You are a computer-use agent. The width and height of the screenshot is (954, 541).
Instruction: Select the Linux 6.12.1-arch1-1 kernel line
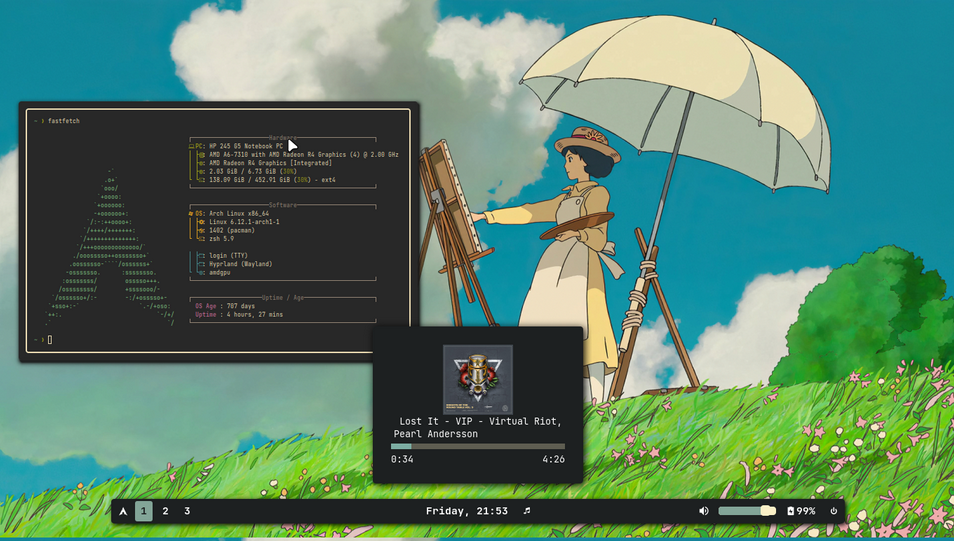pos(238,222)
